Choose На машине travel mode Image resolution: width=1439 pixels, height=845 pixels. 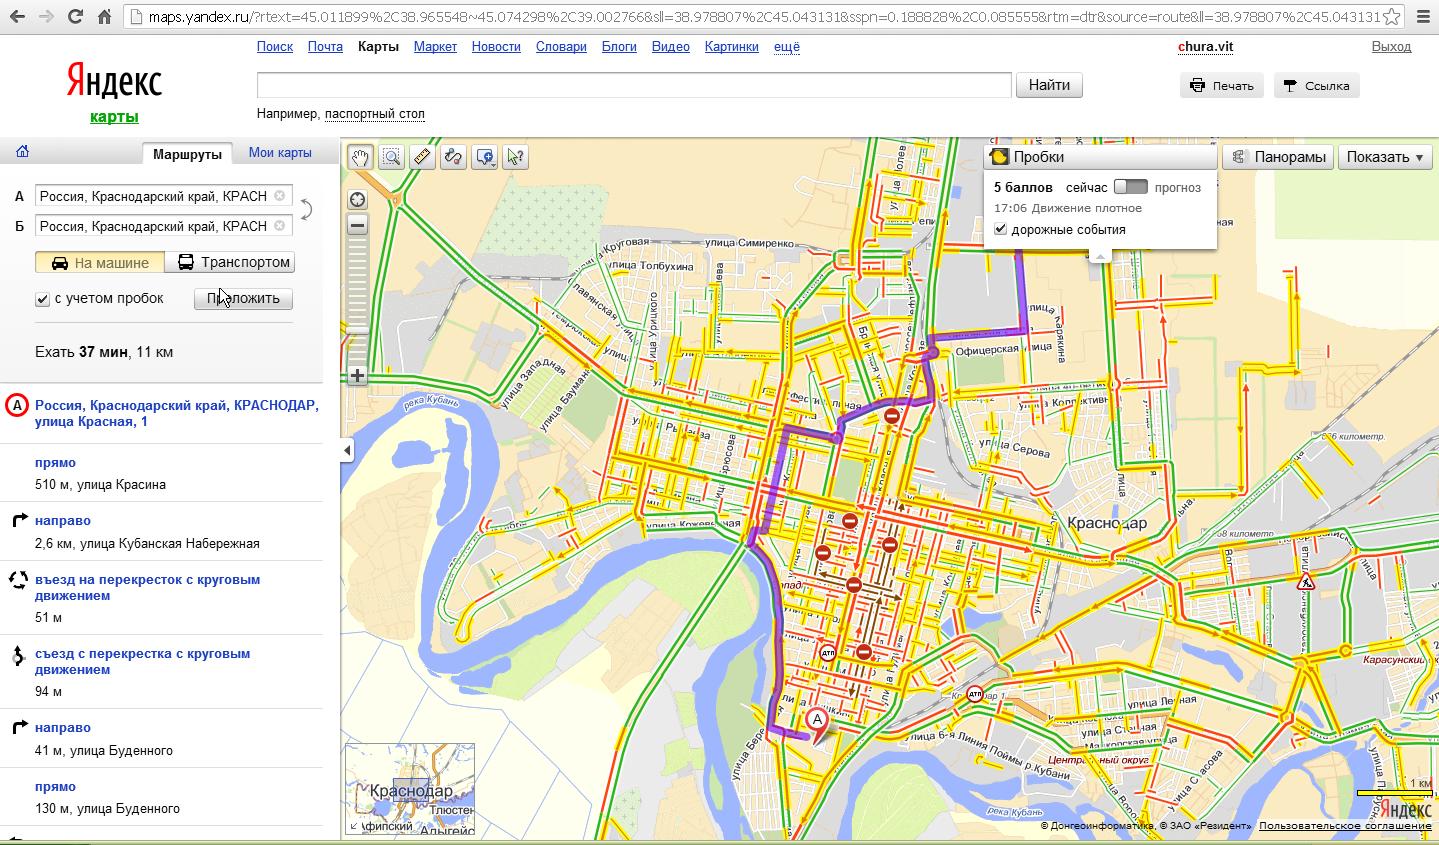[100, 263]
